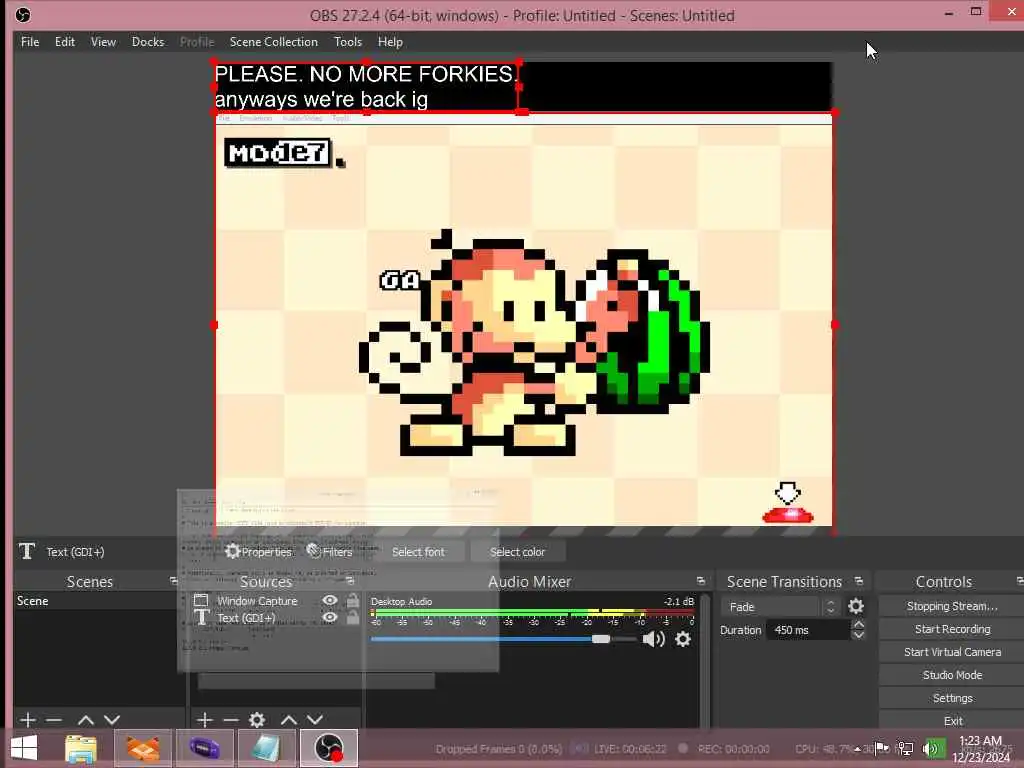
Task: Click Duration 450 ms field
Action: click(x=808, y=630)
